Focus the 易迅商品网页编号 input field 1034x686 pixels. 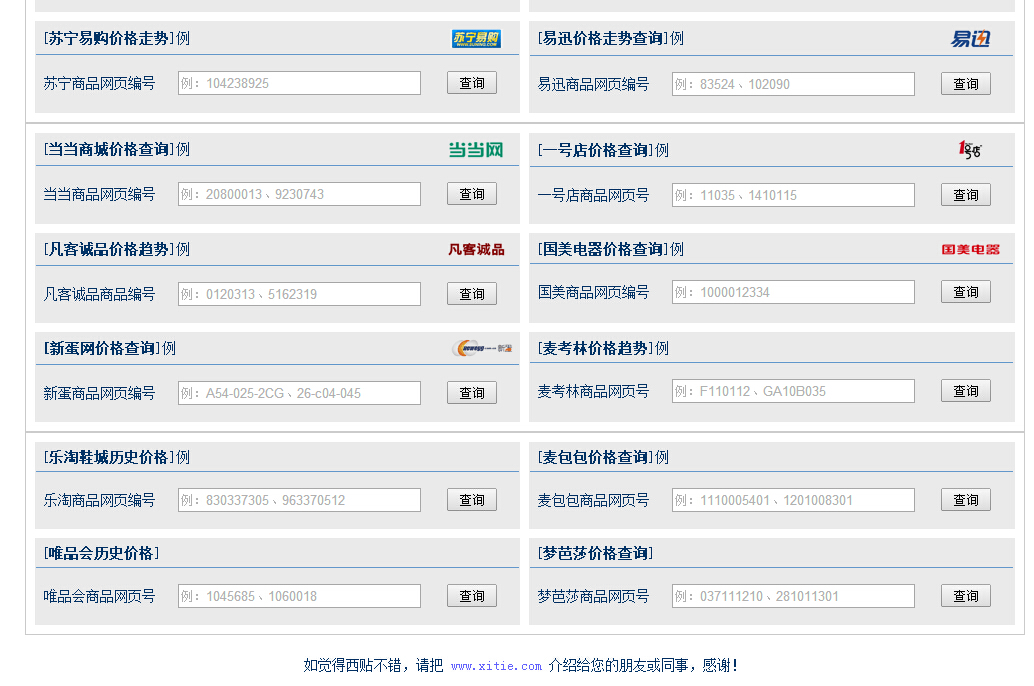pos(792,84)
